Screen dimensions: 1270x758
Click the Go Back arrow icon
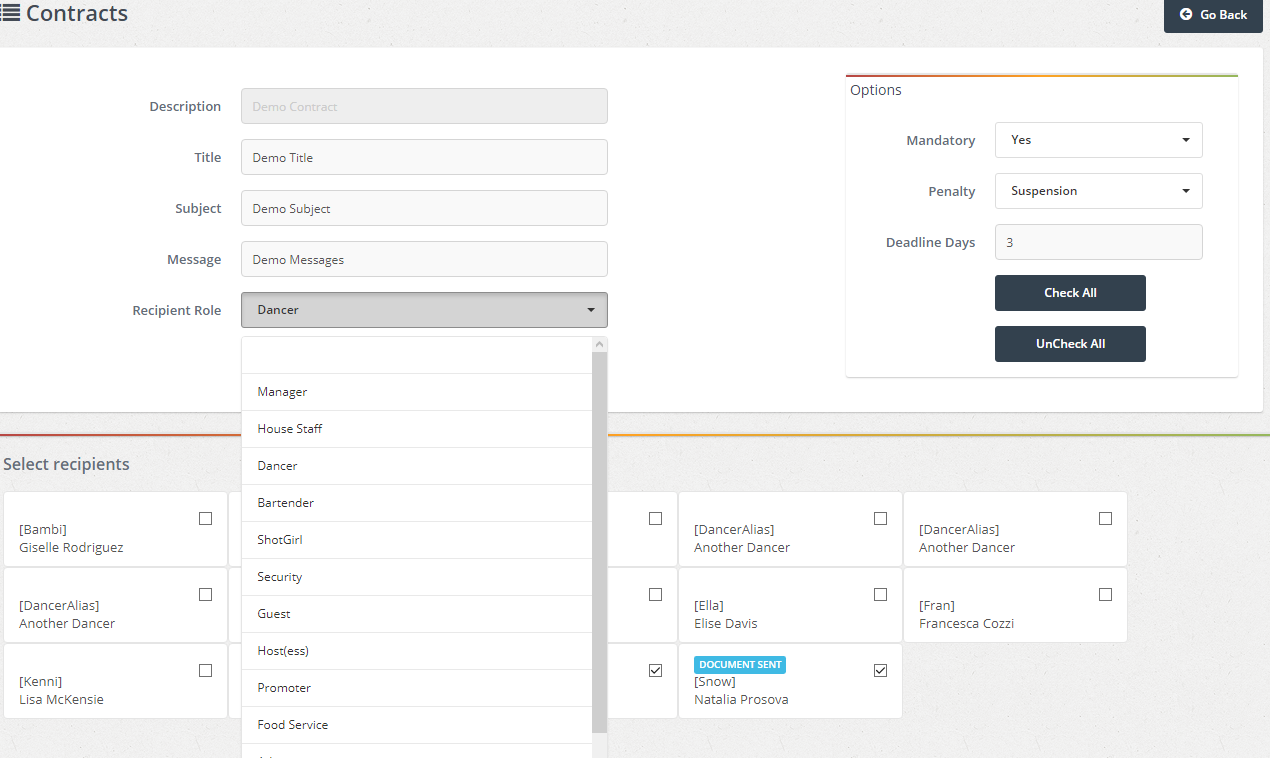(x=1186, y=15)
